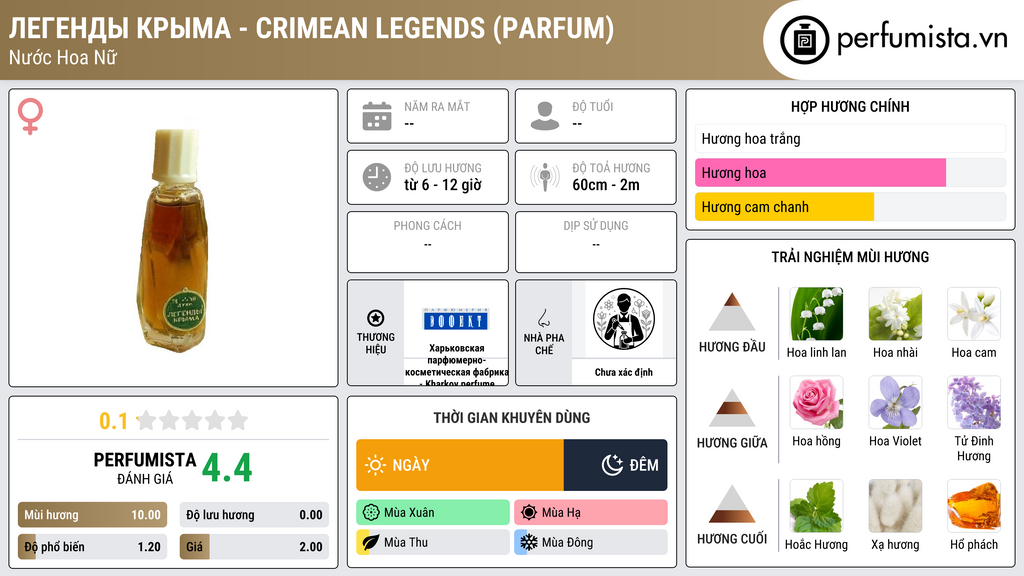The width and height of the screenshot is (1024, 576).
Task: Choose the Mùa Xuân season bar
Action: pyautogui.click(x=433, y=513)
